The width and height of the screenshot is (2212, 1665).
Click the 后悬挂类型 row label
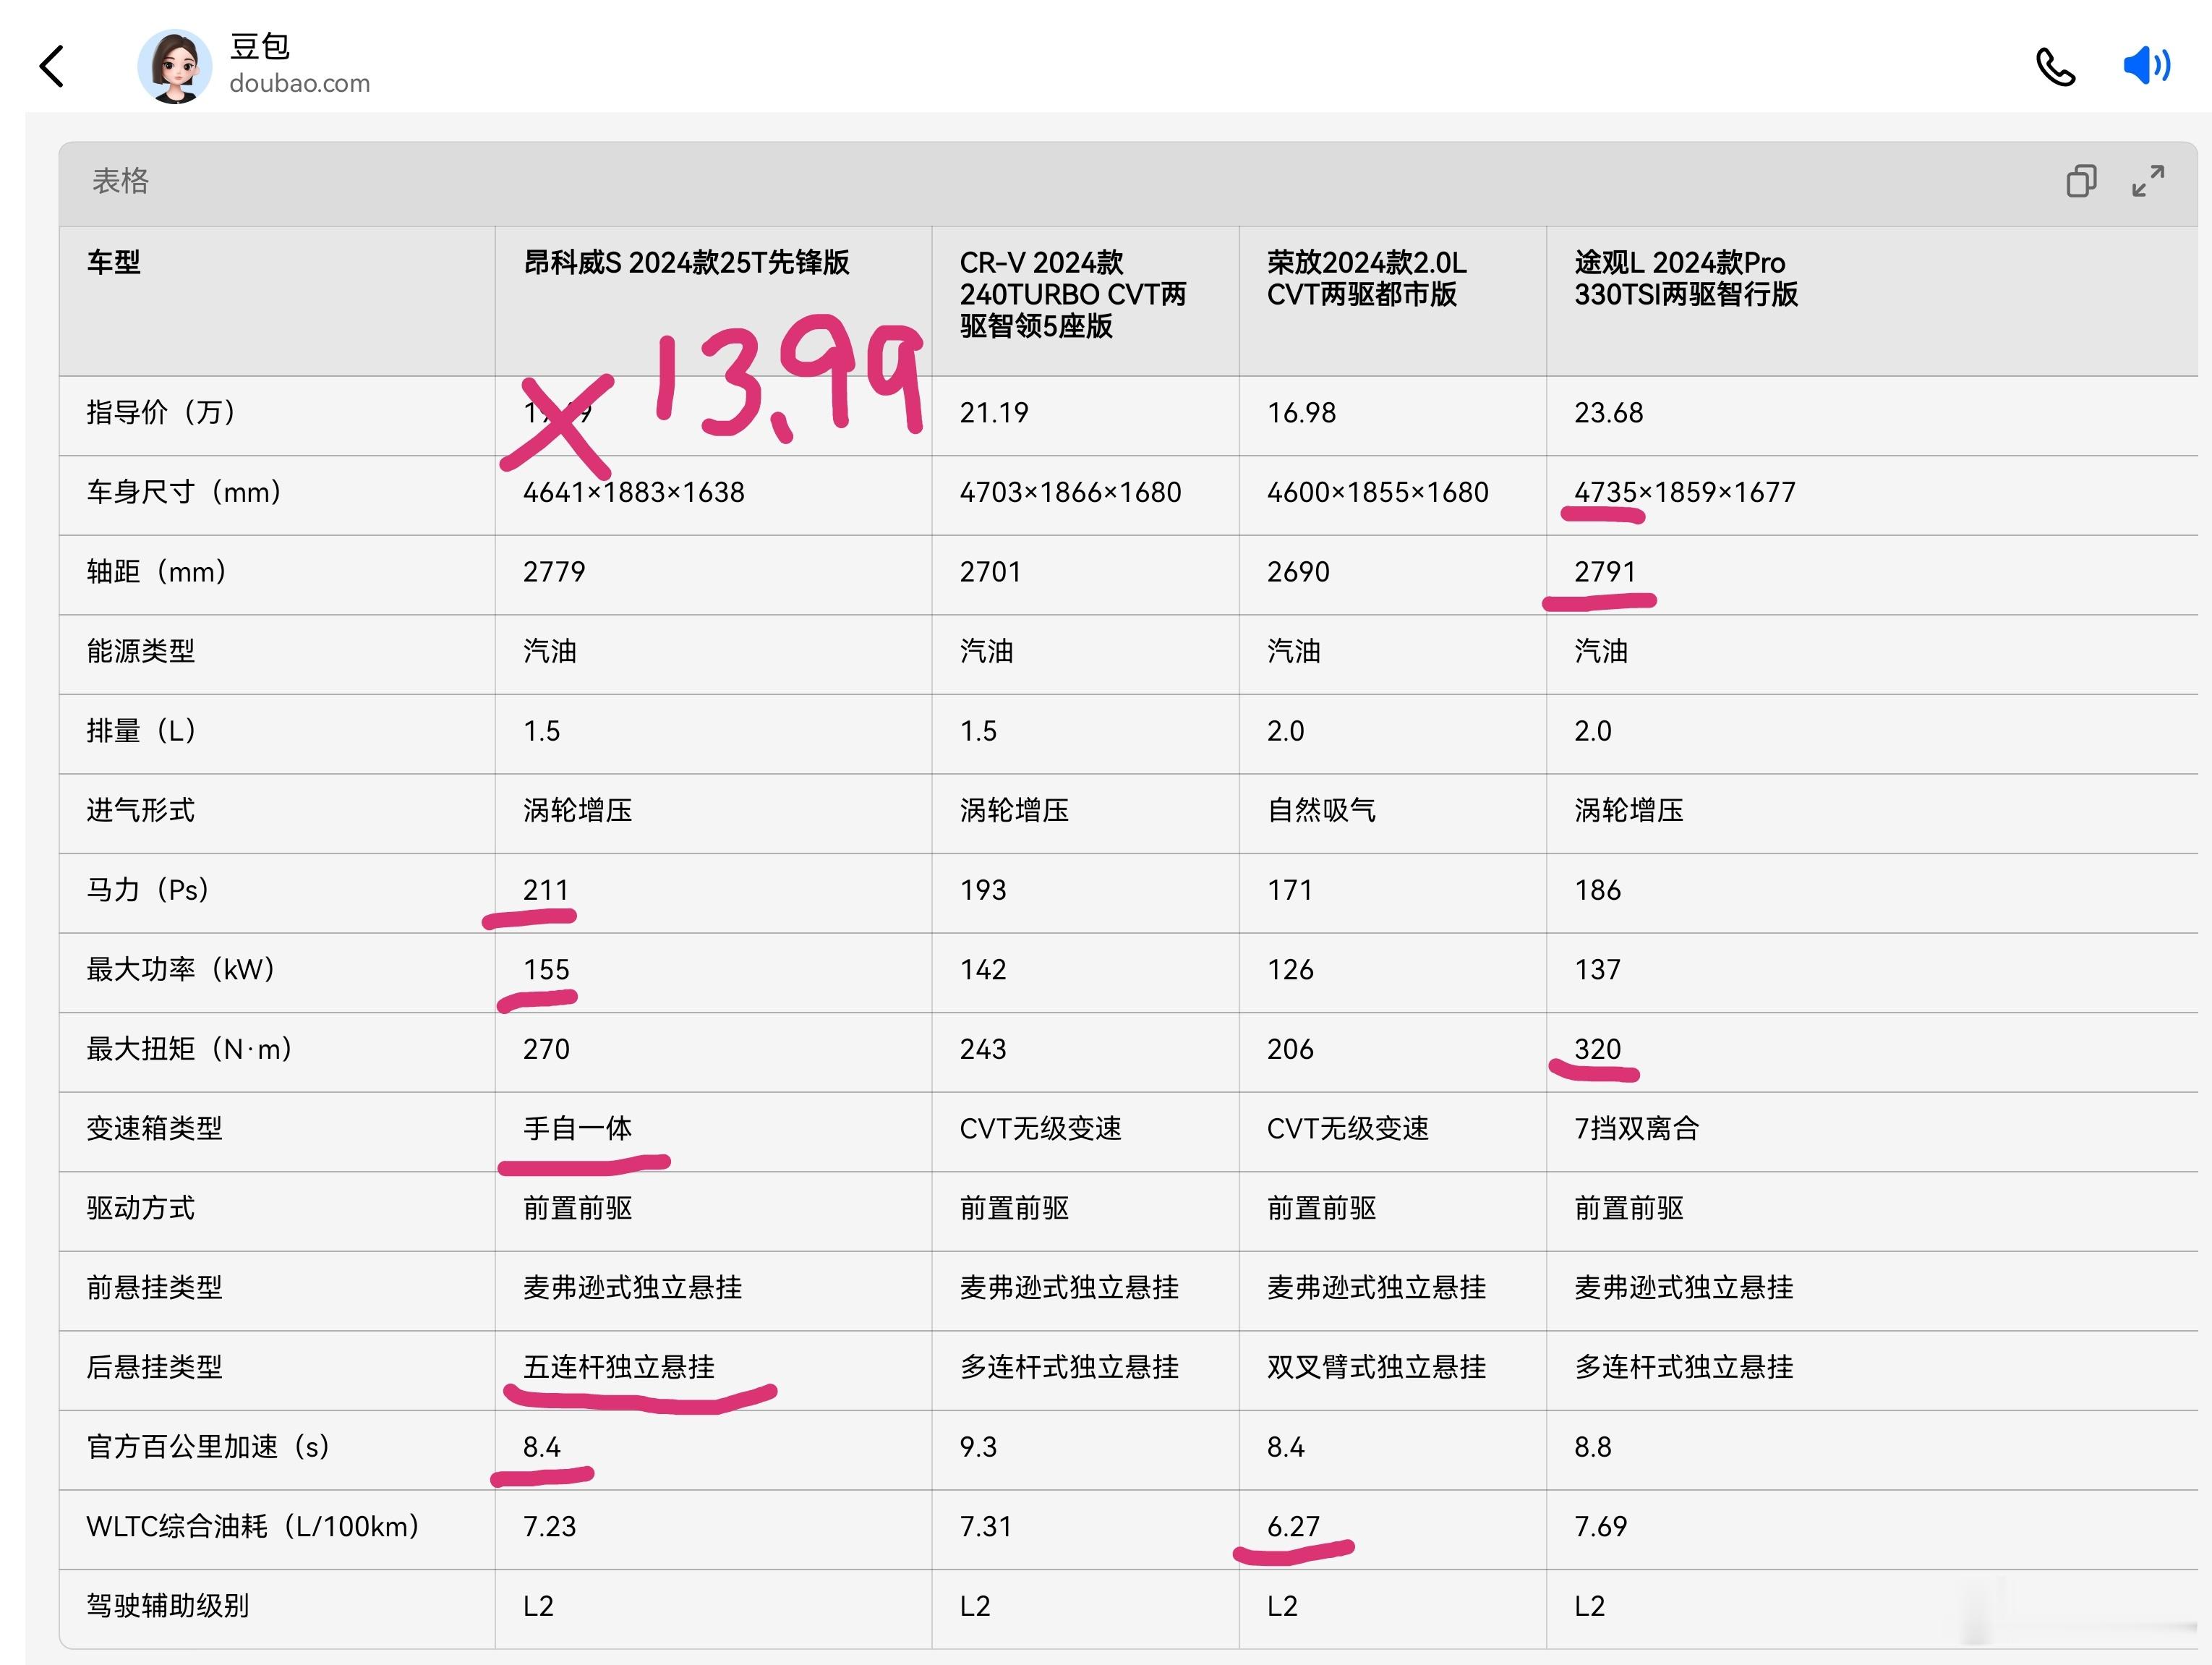[154, 1367]
